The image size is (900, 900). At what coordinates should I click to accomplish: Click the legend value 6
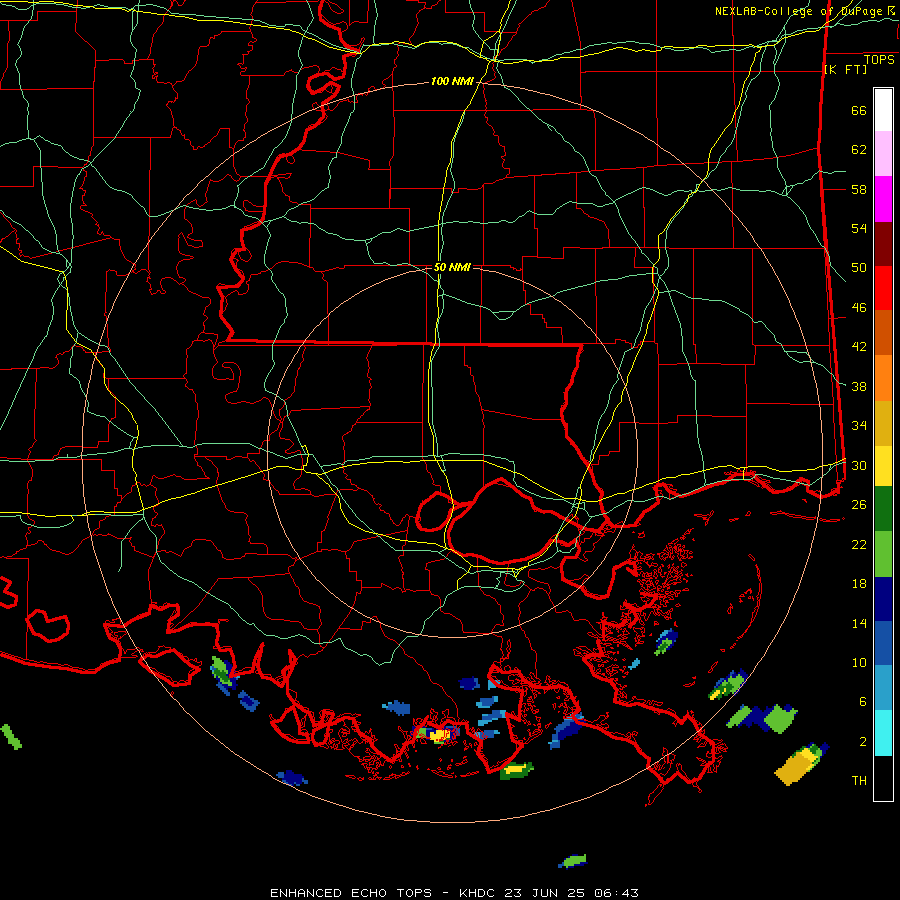coord(862,702)
